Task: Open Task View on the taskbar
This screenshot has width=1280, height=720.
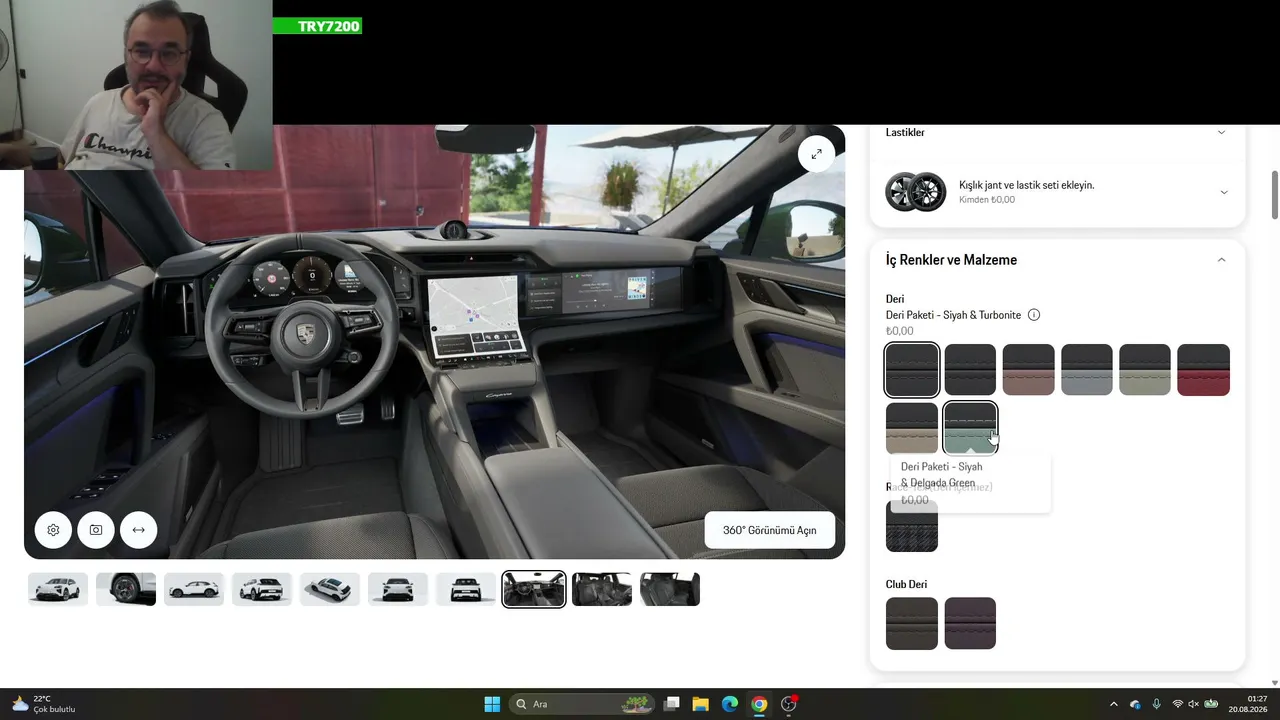Action: click(x=672, y=704)
